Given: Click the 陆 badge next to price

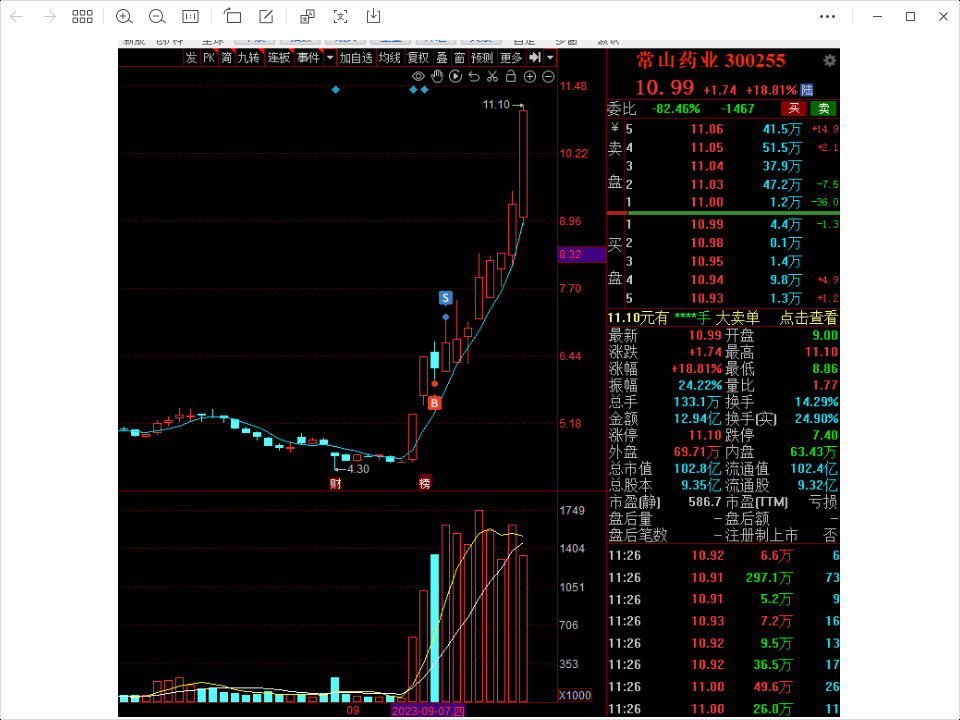Looking at the screenshot, I should click(x=808, y=90).
